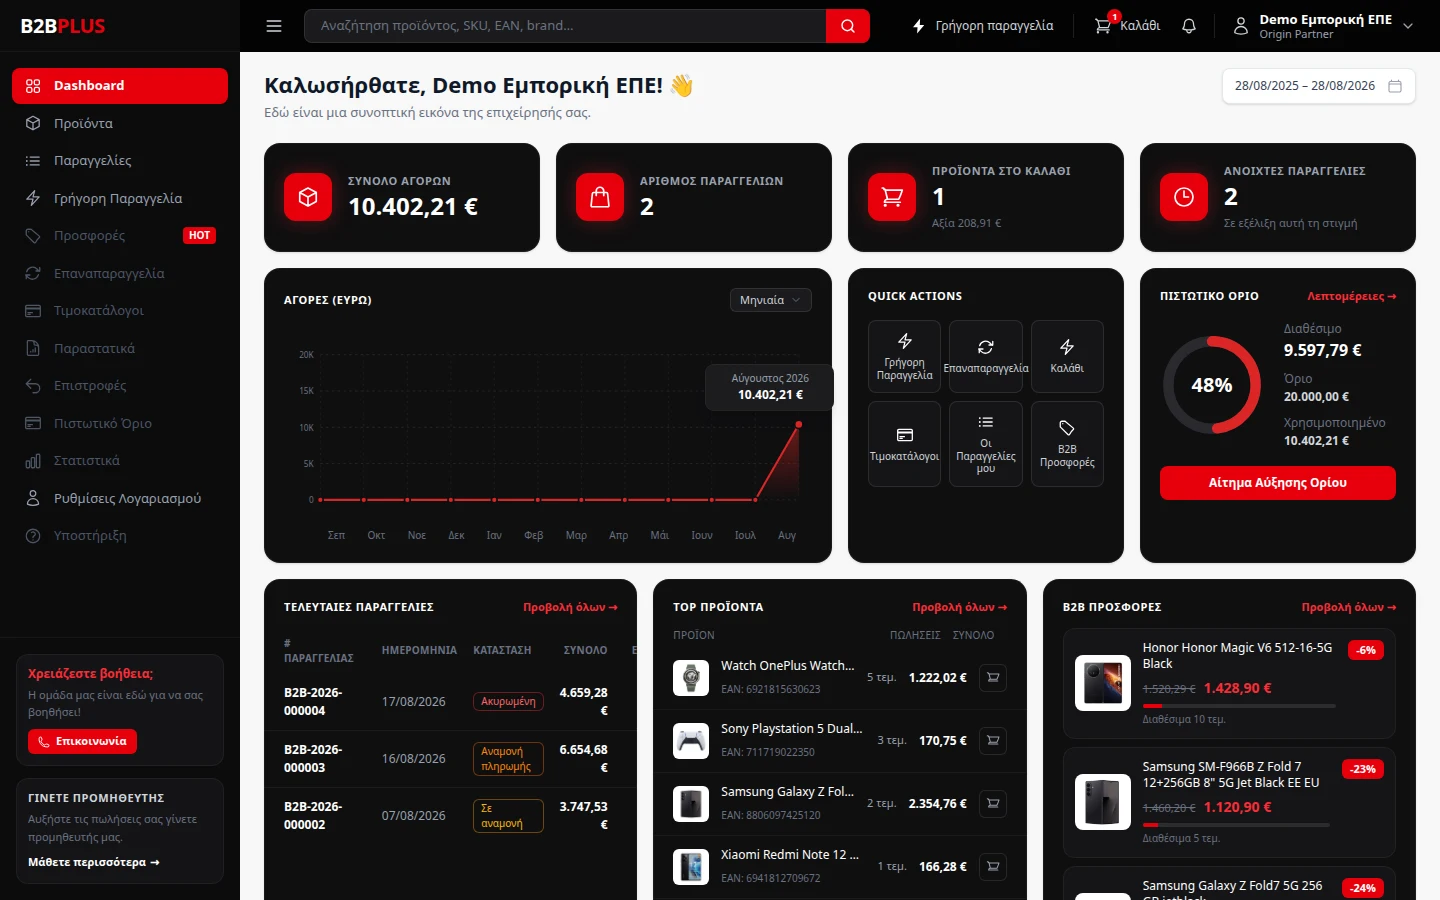
Task: Open Γρήγορη Παραγγελία quick action tile
Action: click(x=904, y=356)
